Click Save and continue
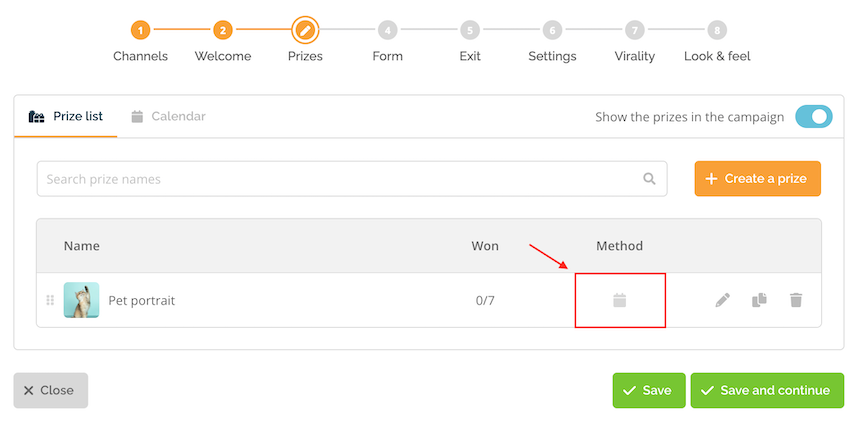 click(x=767, y=390)
